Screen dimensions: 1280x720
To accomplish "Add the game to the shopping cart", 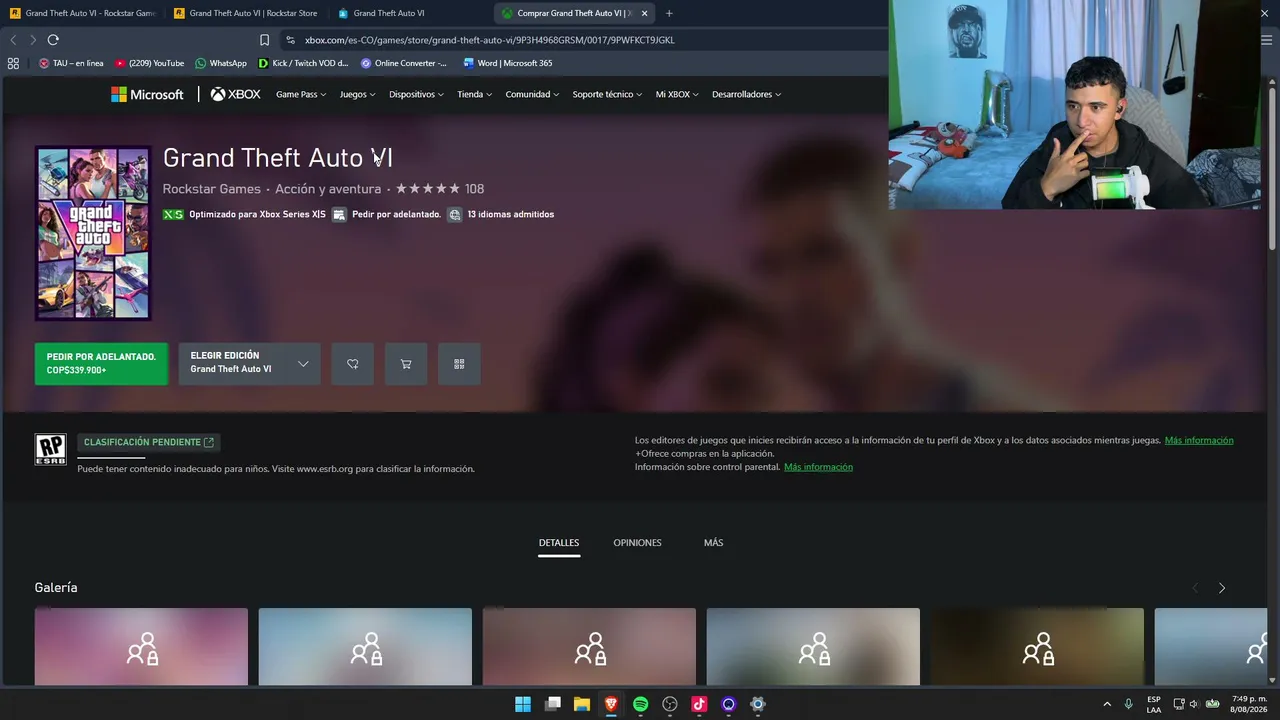I will tap(406, 364).
